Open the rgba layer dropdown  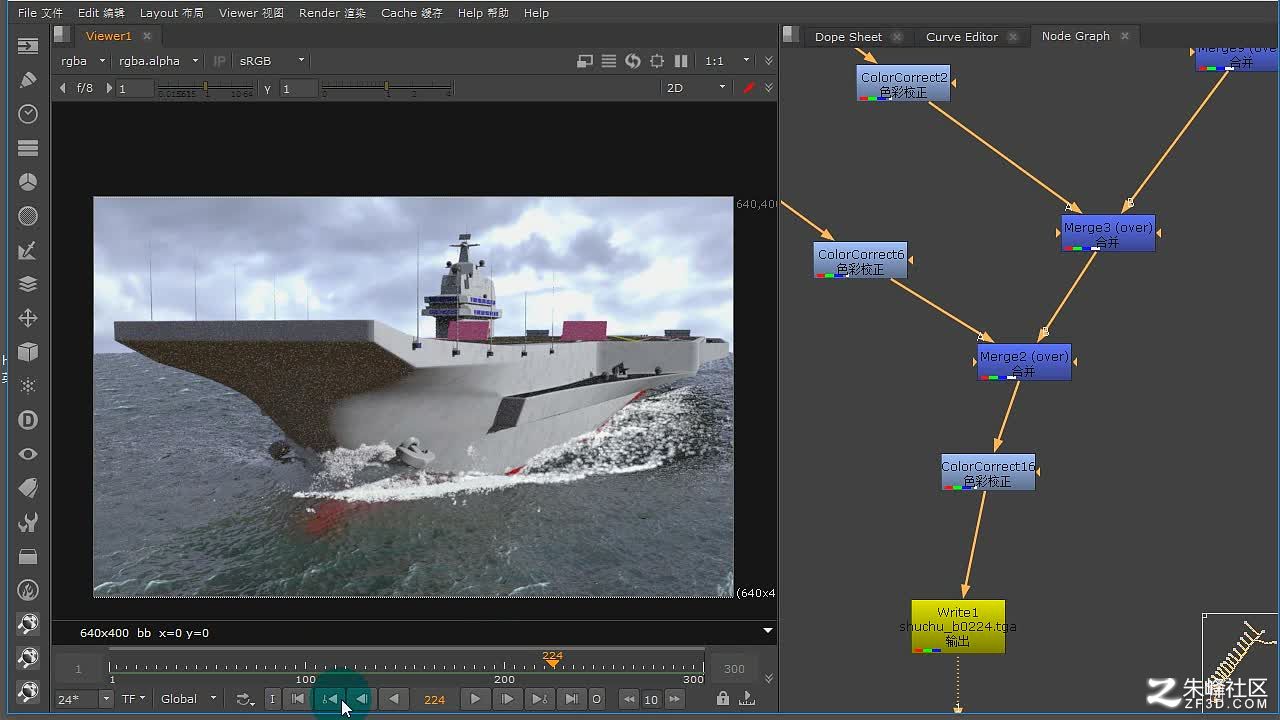coord(82,61)
